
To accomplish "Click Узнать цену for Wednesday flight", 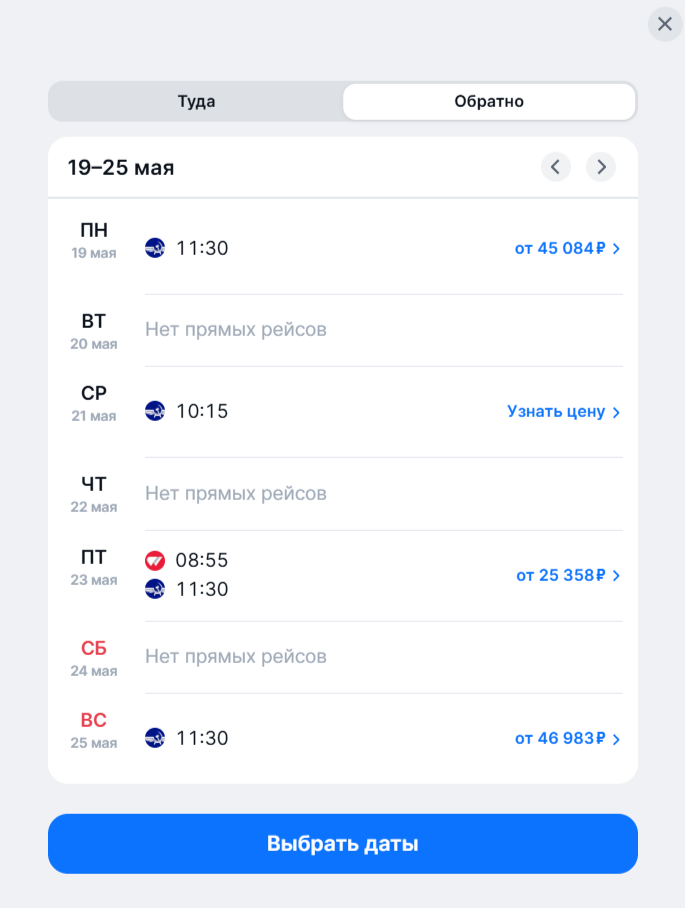I will point(563,411).
